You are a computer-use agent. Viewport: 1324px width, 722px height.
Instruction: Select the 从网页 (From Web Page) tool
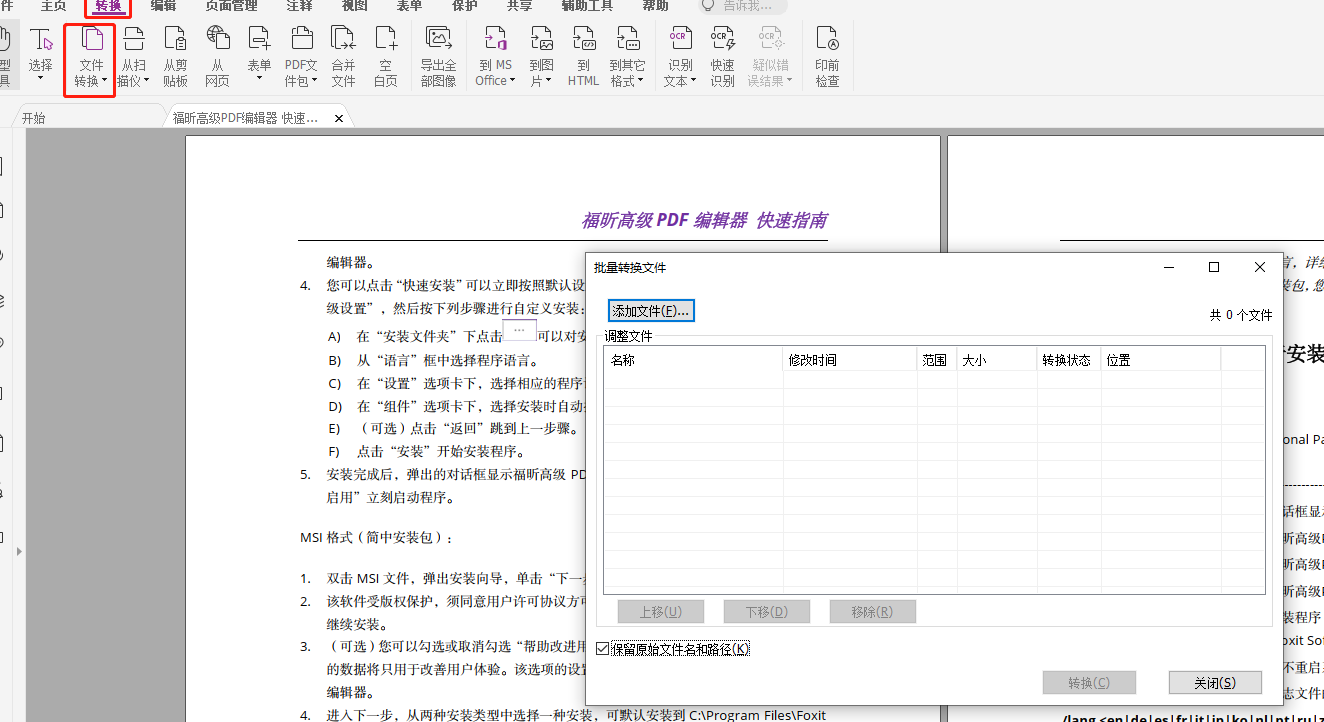(x=217, y=57)
